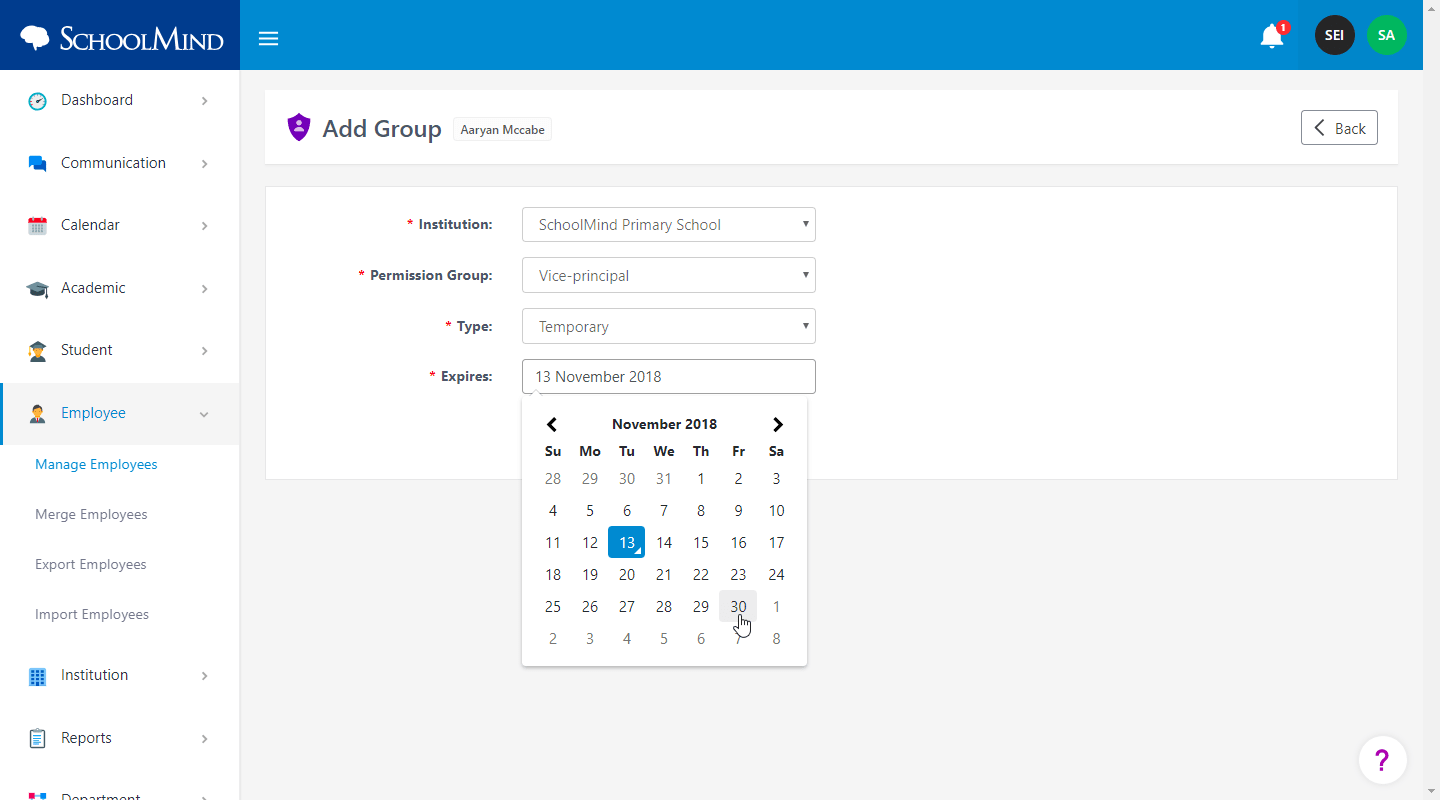
Task: Click the Expires date input field
Action: point(669,376)
